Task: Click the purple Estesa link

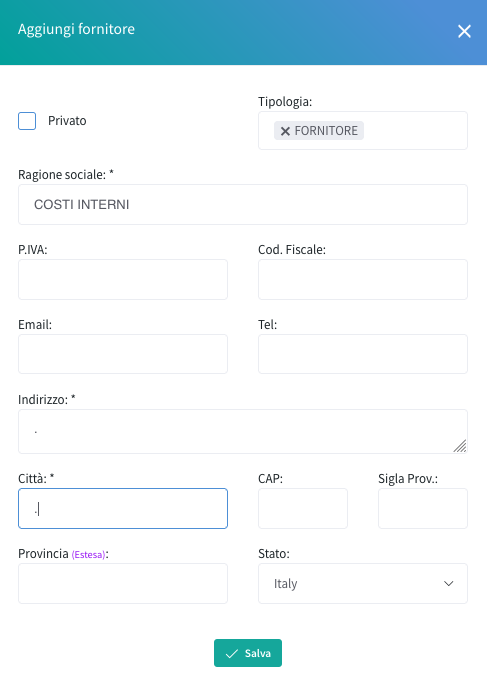Action: click(x=89, y=555)
